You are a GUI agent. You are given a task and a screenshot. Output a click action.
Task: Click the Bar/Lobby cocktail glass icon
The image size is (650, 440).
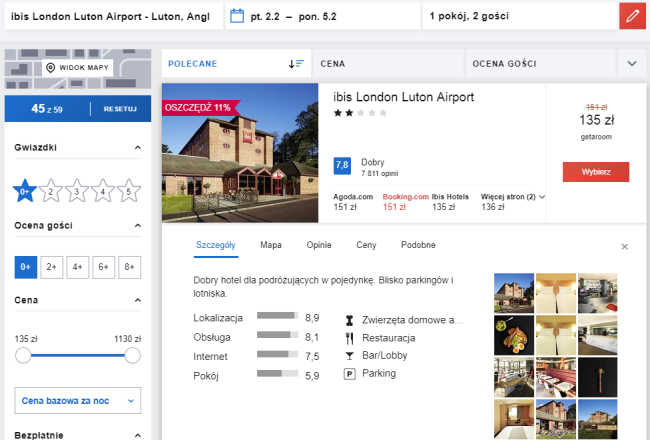[349, 356]
